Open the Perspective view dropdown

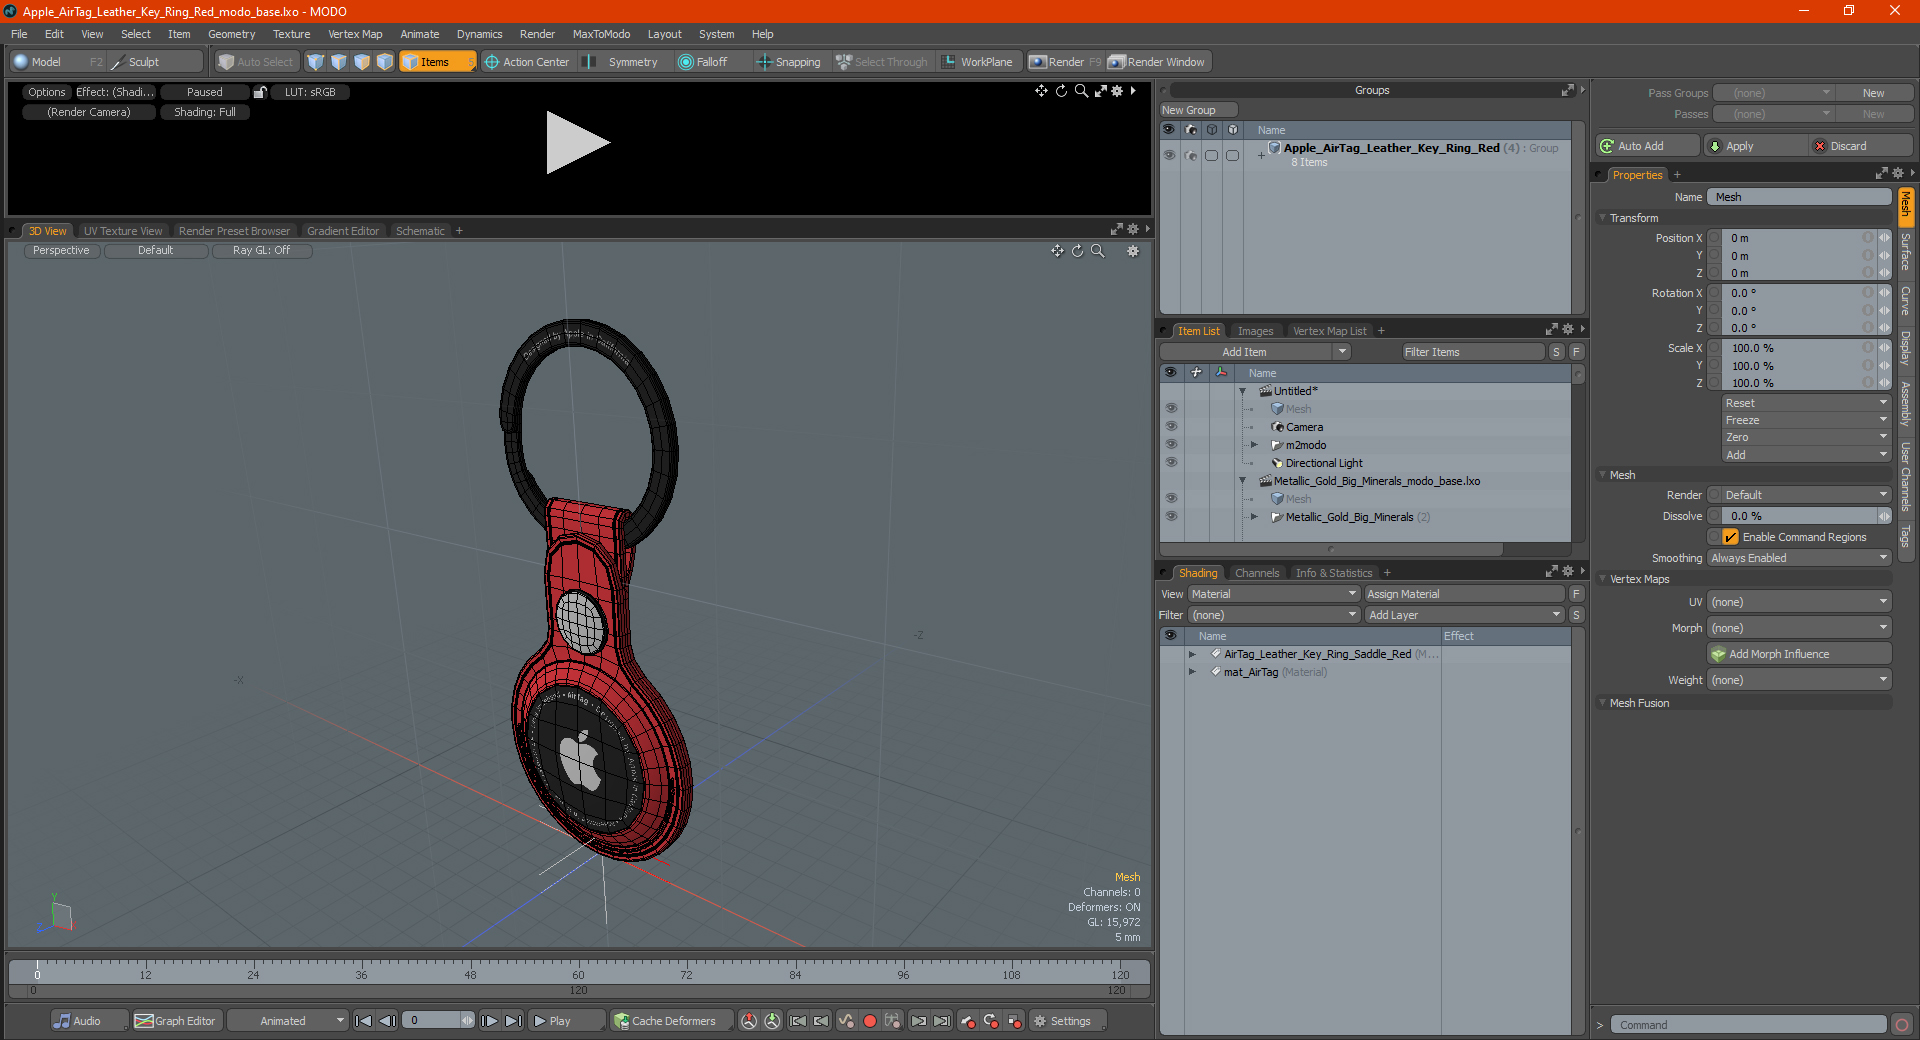(61, 251)
